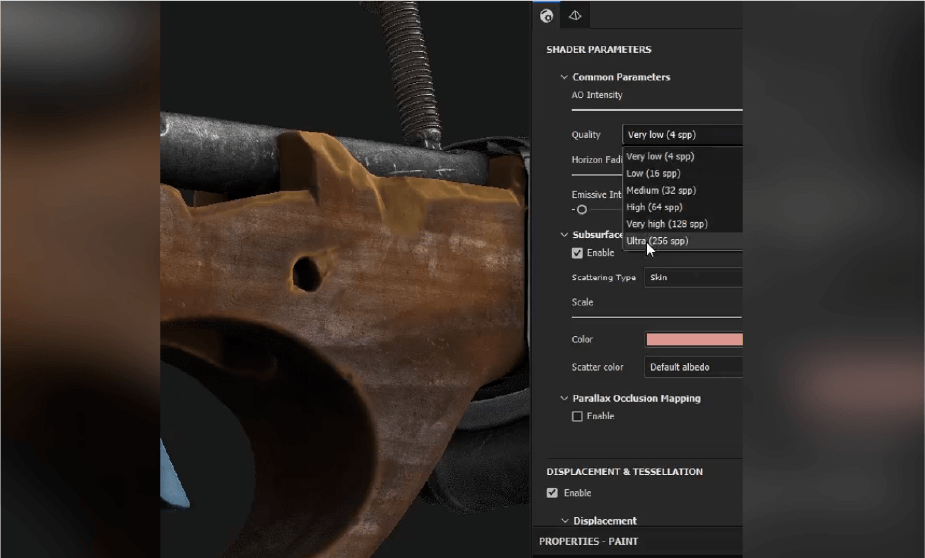Enable Parallax Occlusion Mapping checkbox
925x558 pixels.
577,416
